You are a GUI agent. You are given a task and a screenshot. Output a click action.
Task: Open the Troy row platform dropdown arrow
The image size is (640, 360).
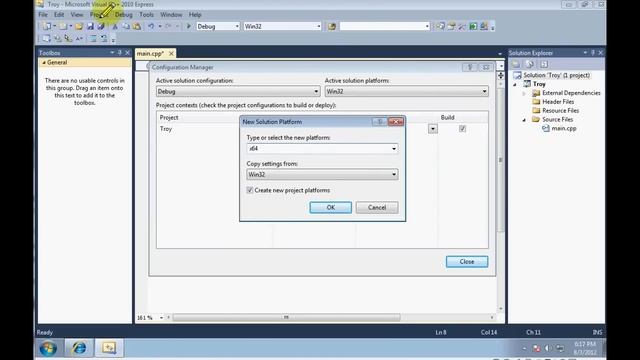(x=433, y=129)
